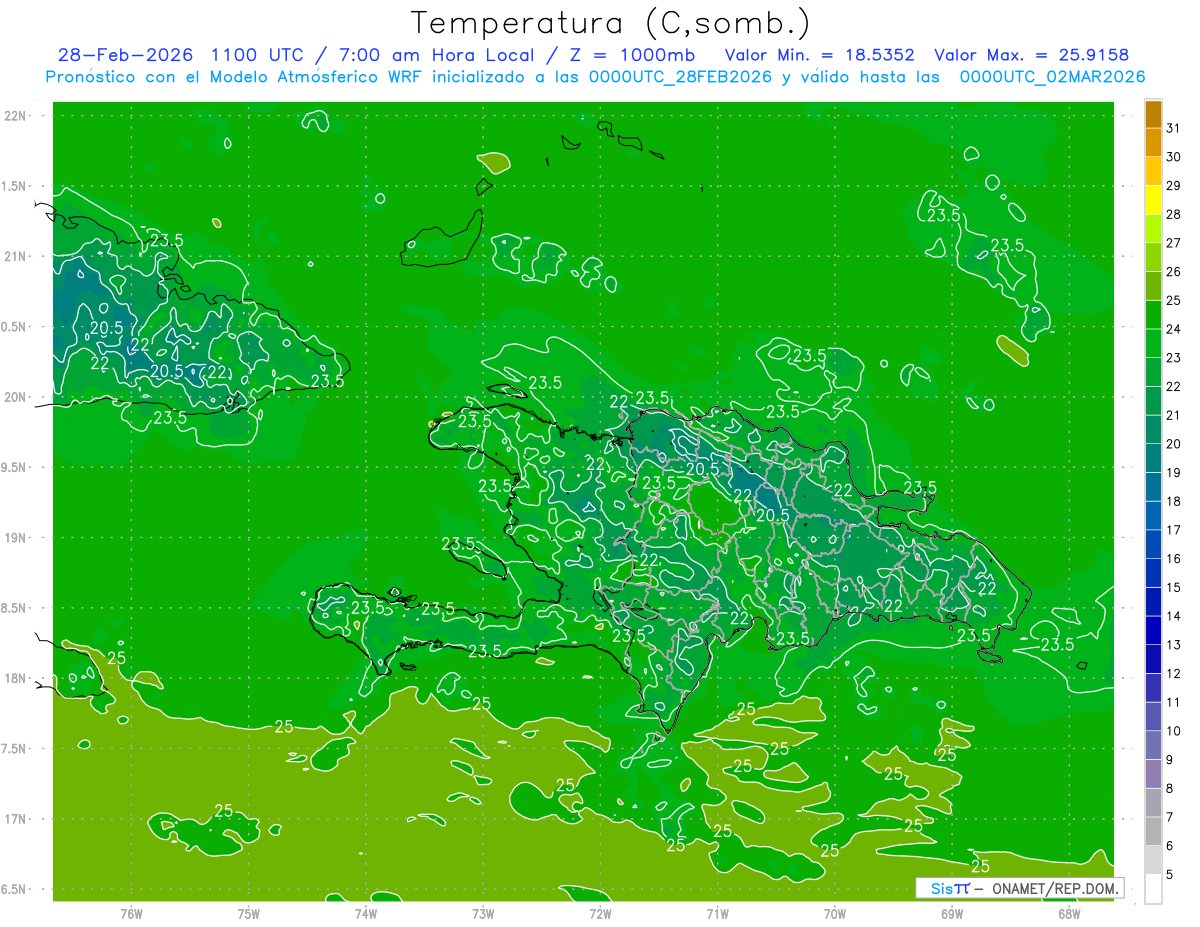Click the title "Temperatura (C,somb.)"
This screenshot has height=927, width=1200.
point(611,23)
